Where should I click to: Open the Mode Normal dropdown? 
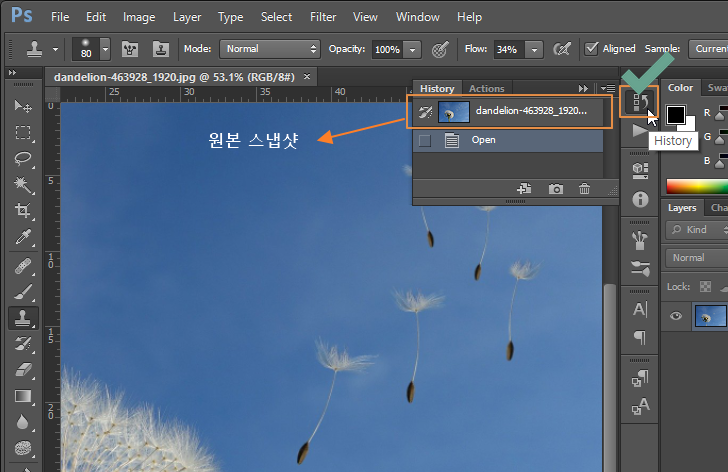coord(269,49)
